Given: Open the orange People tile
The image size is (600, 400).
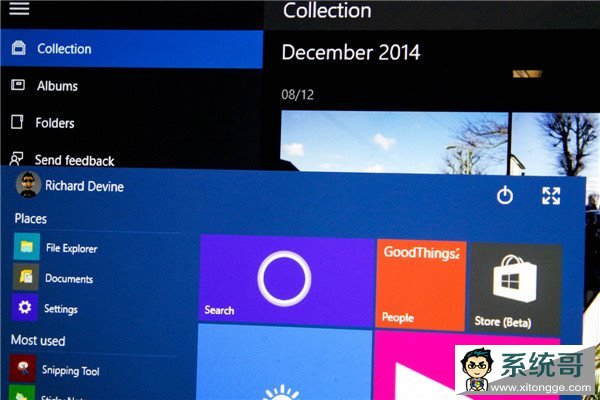Looking at the screenshot, I should (421, 285).
